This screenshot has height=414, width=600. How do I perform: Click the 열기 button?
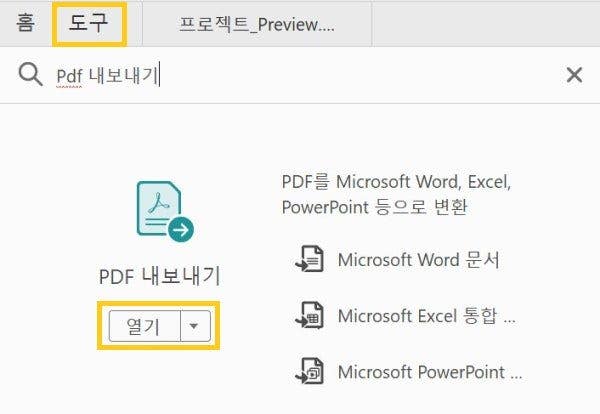point(144,326)
